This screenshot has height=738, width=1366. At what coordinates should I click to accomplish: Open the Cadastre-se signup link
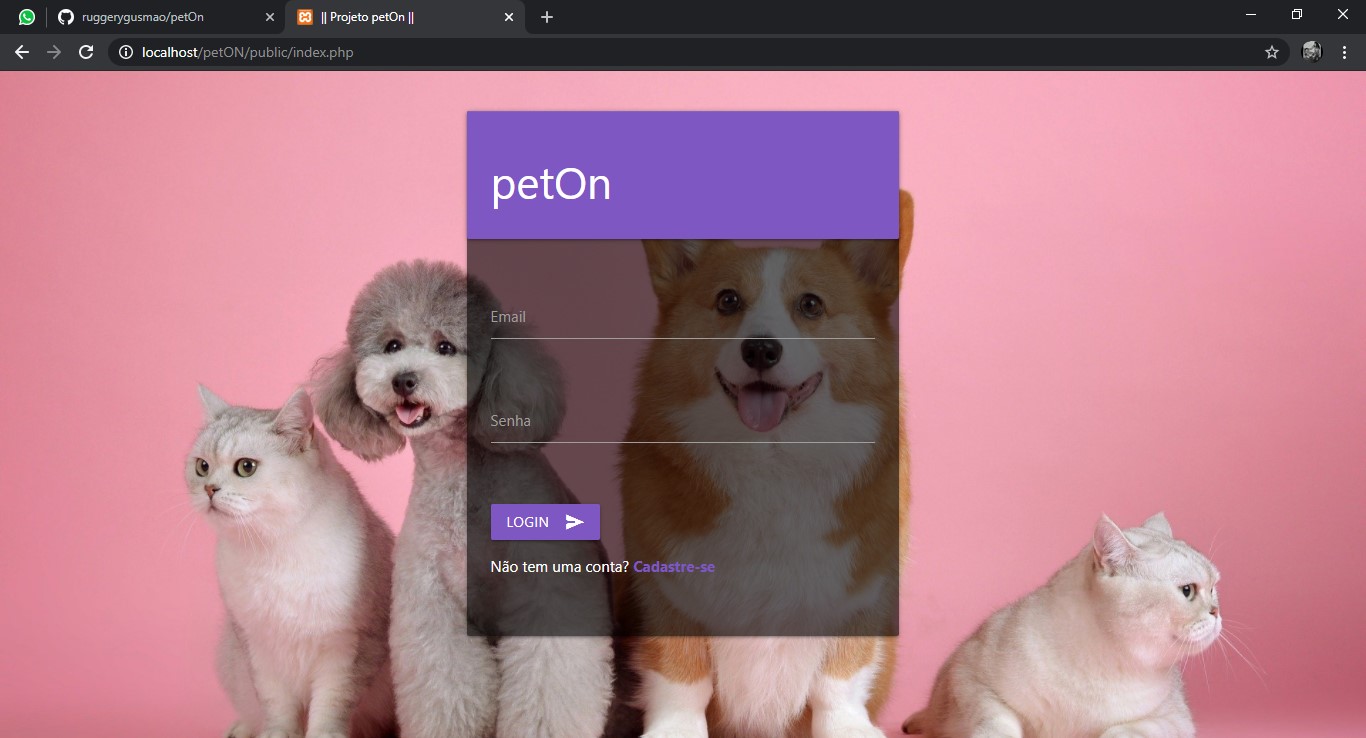tap(674, 567)
